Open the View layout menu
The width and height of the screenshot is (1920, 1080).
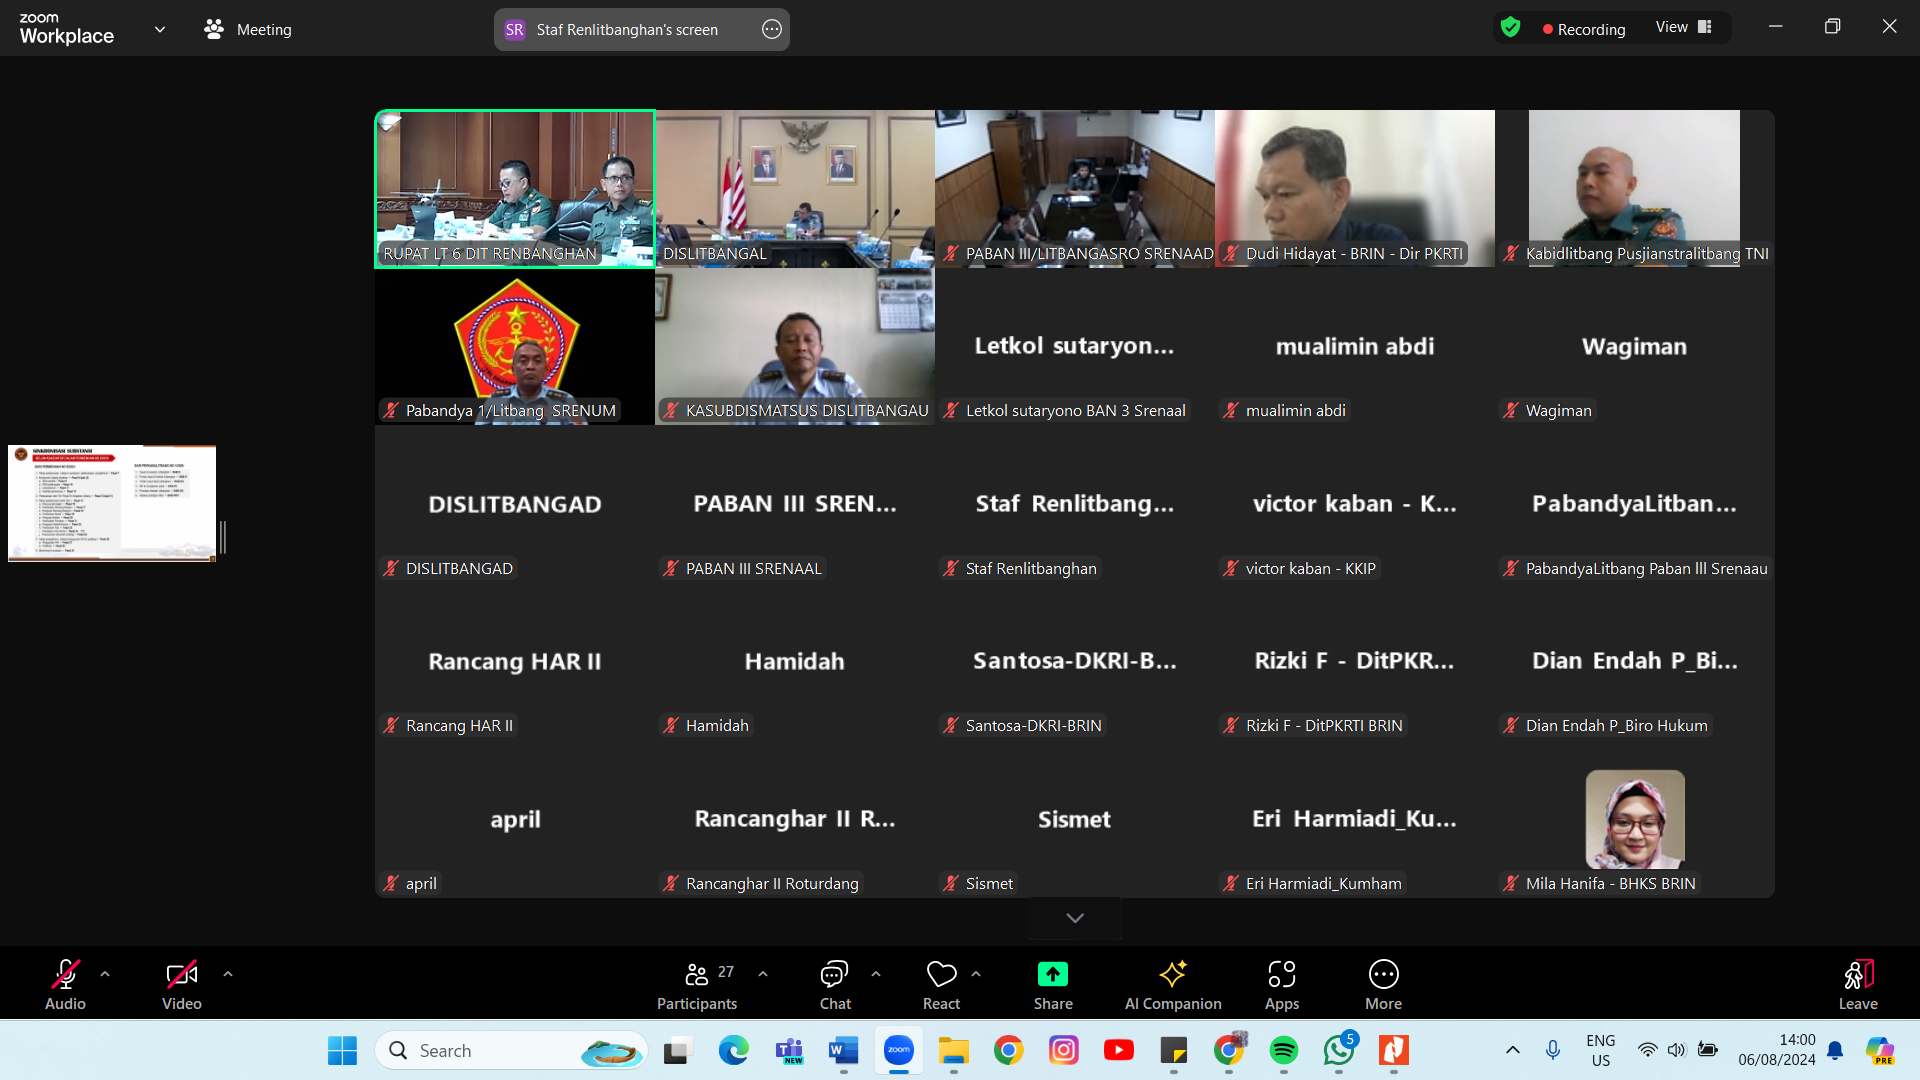(x=1684, y=27)
